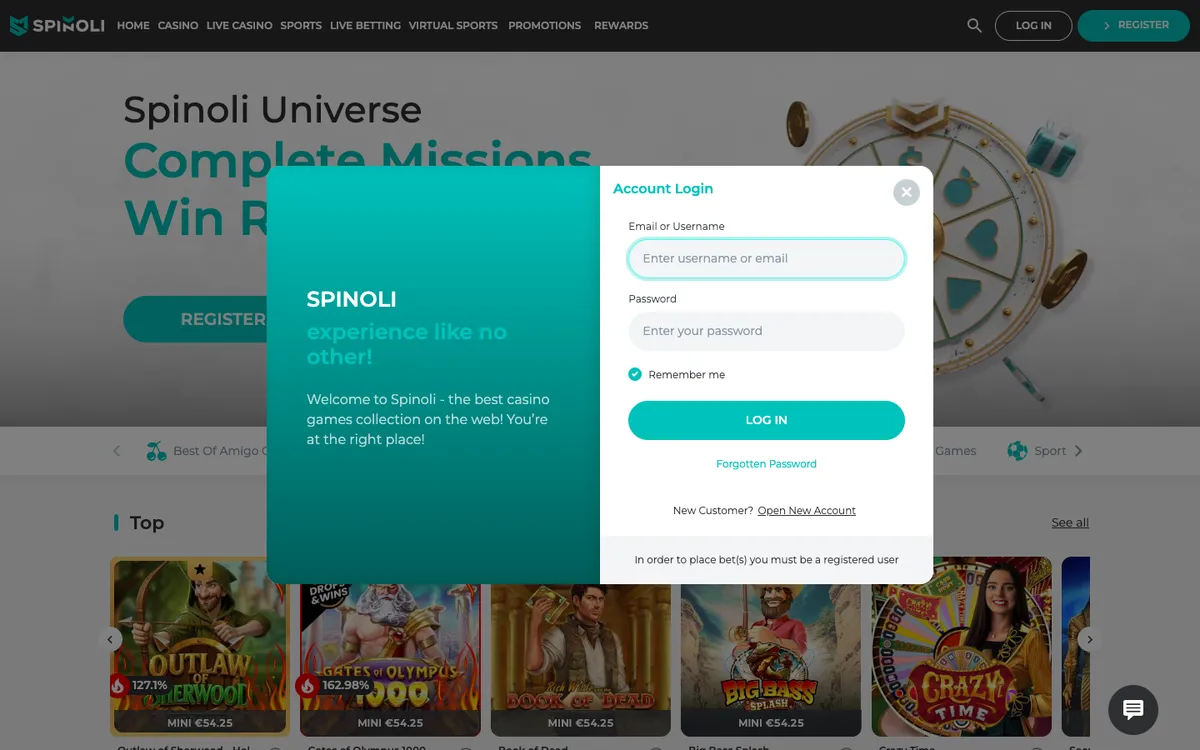Screen dimensions: 1200x750
Task: Click the star badge on Outlaw of Sherwood
Action: [200, 569]
